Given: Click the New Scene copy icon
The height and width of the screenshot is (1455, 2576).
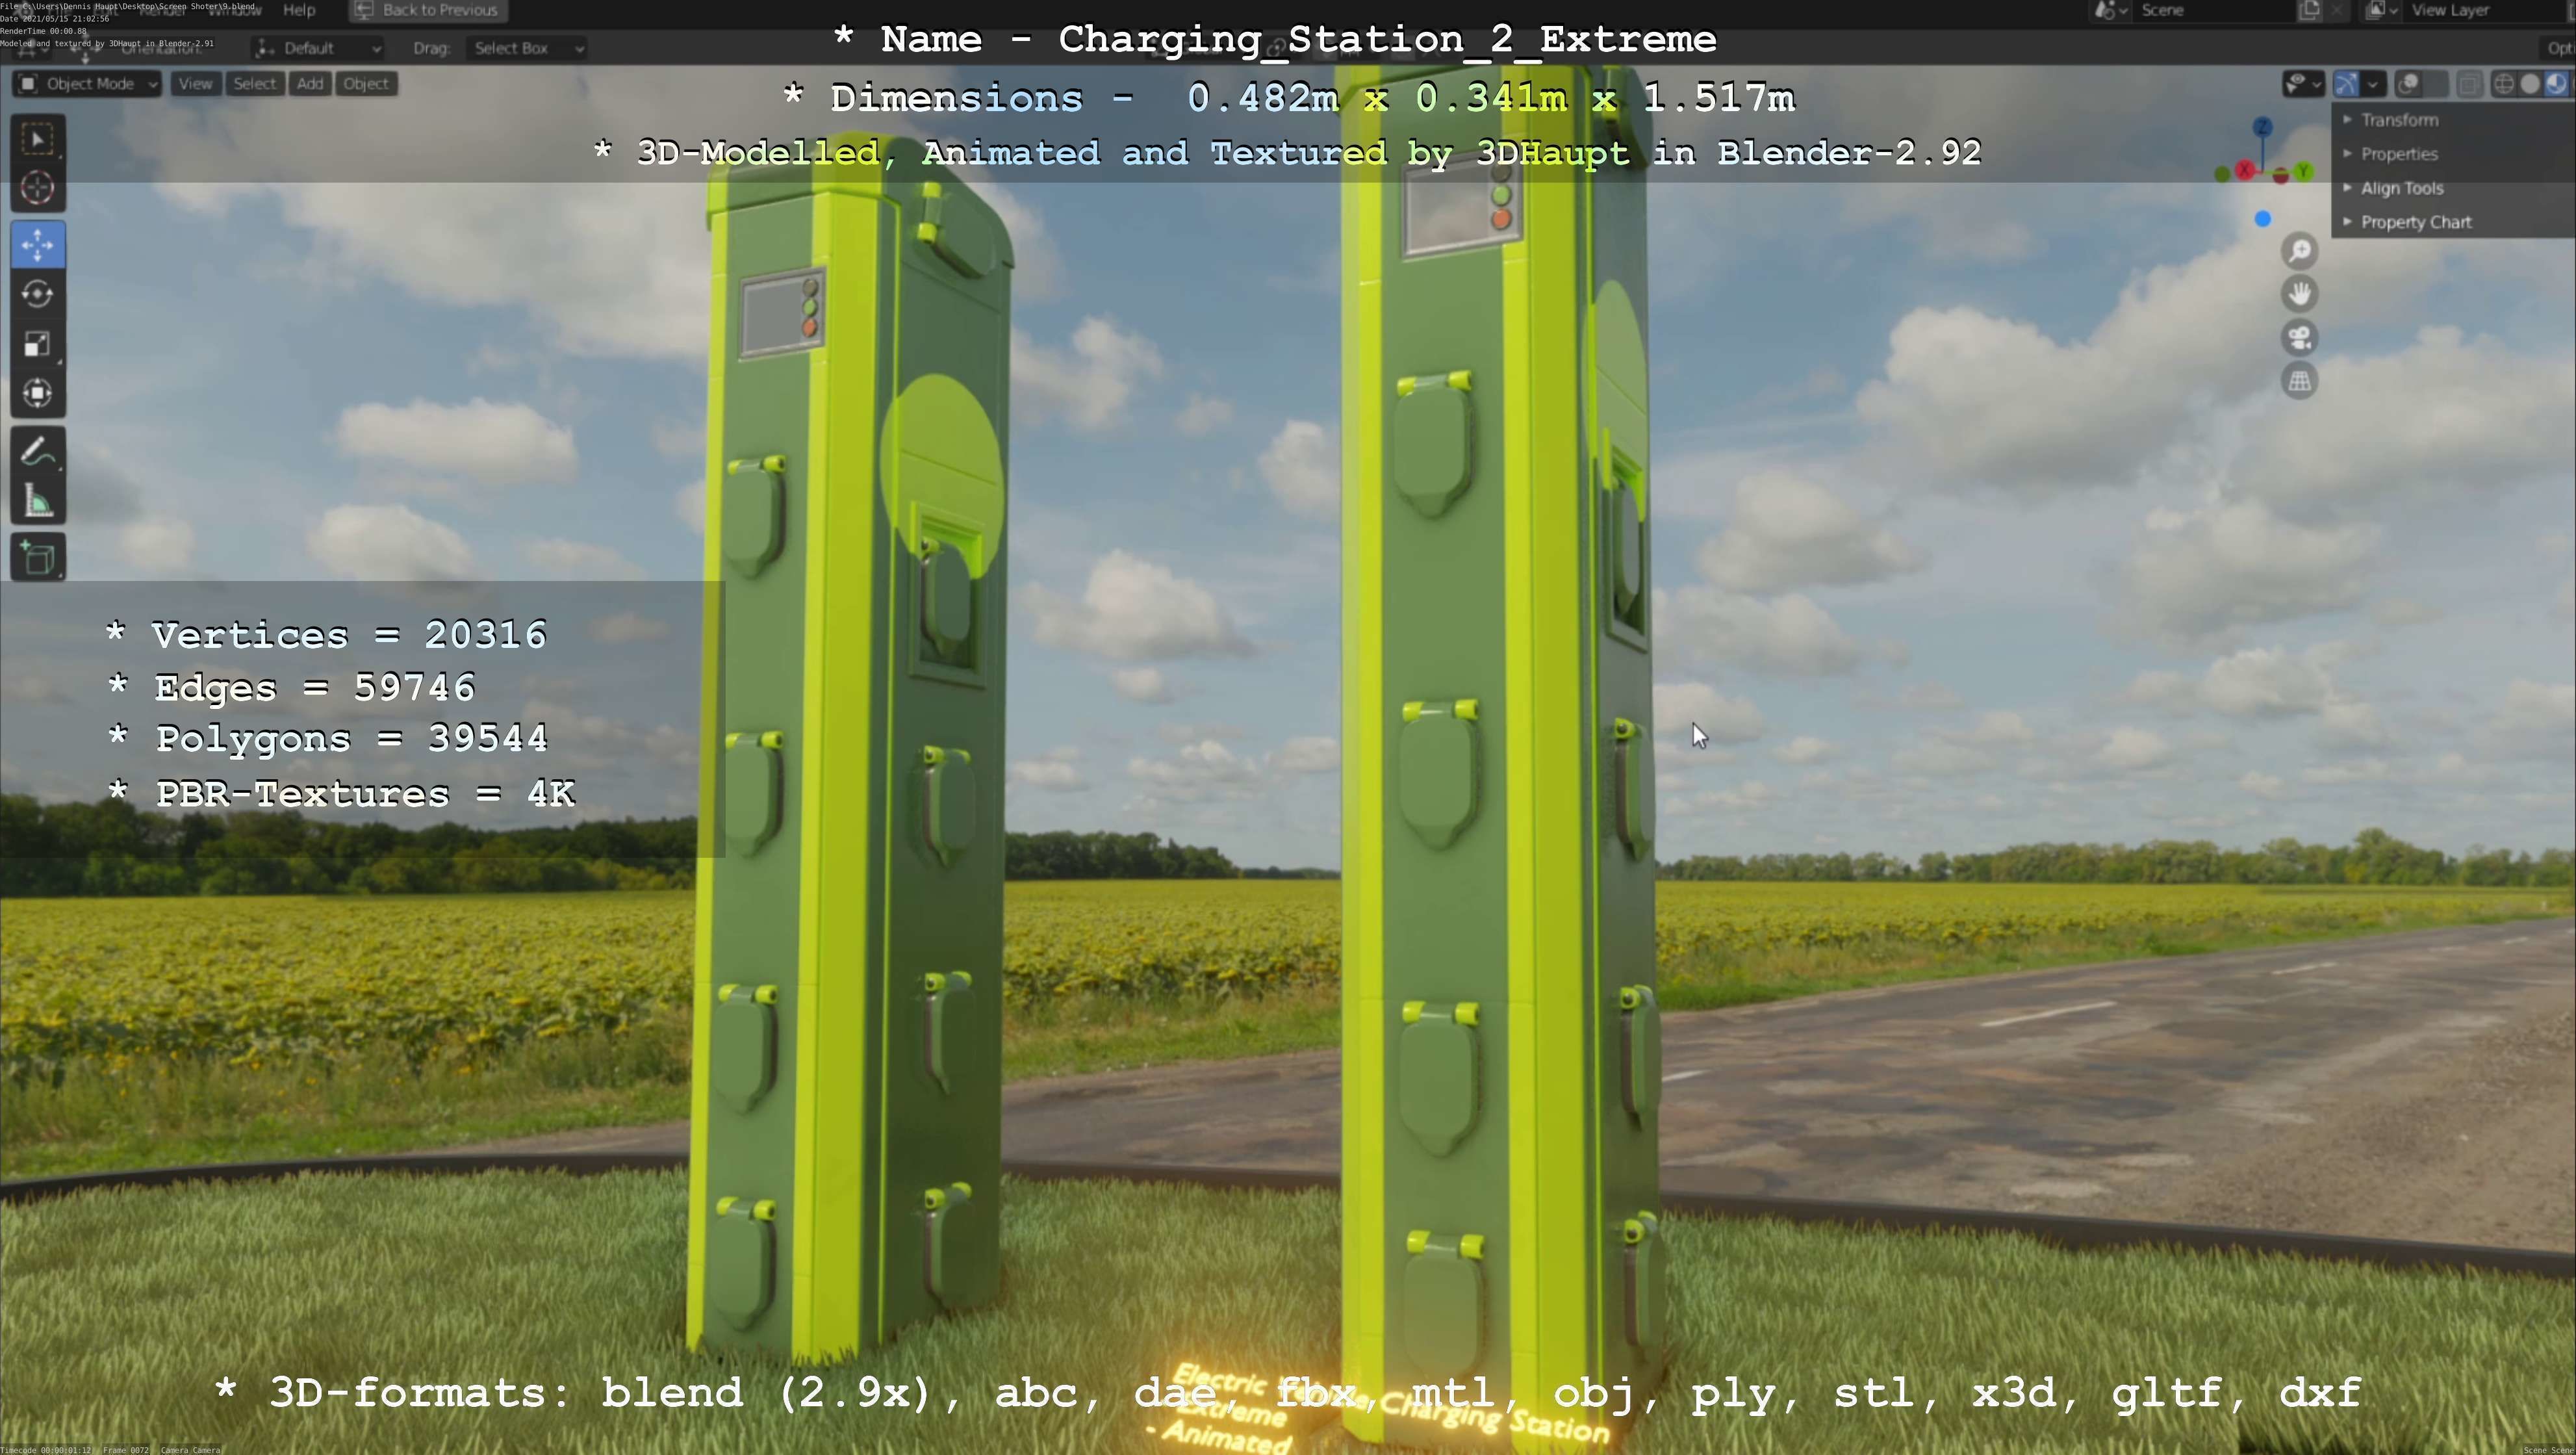Looking at the screenshot, I should pyautogui.click(x=2309, y=10).
